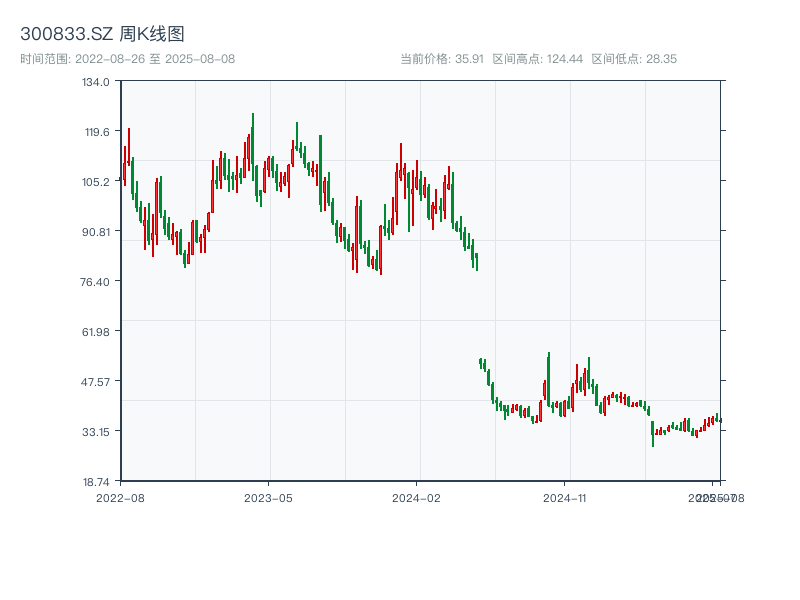Click the 2022-08 x-axis date label
The height and width of the screenshot is (600, 800).
[120, 497]
